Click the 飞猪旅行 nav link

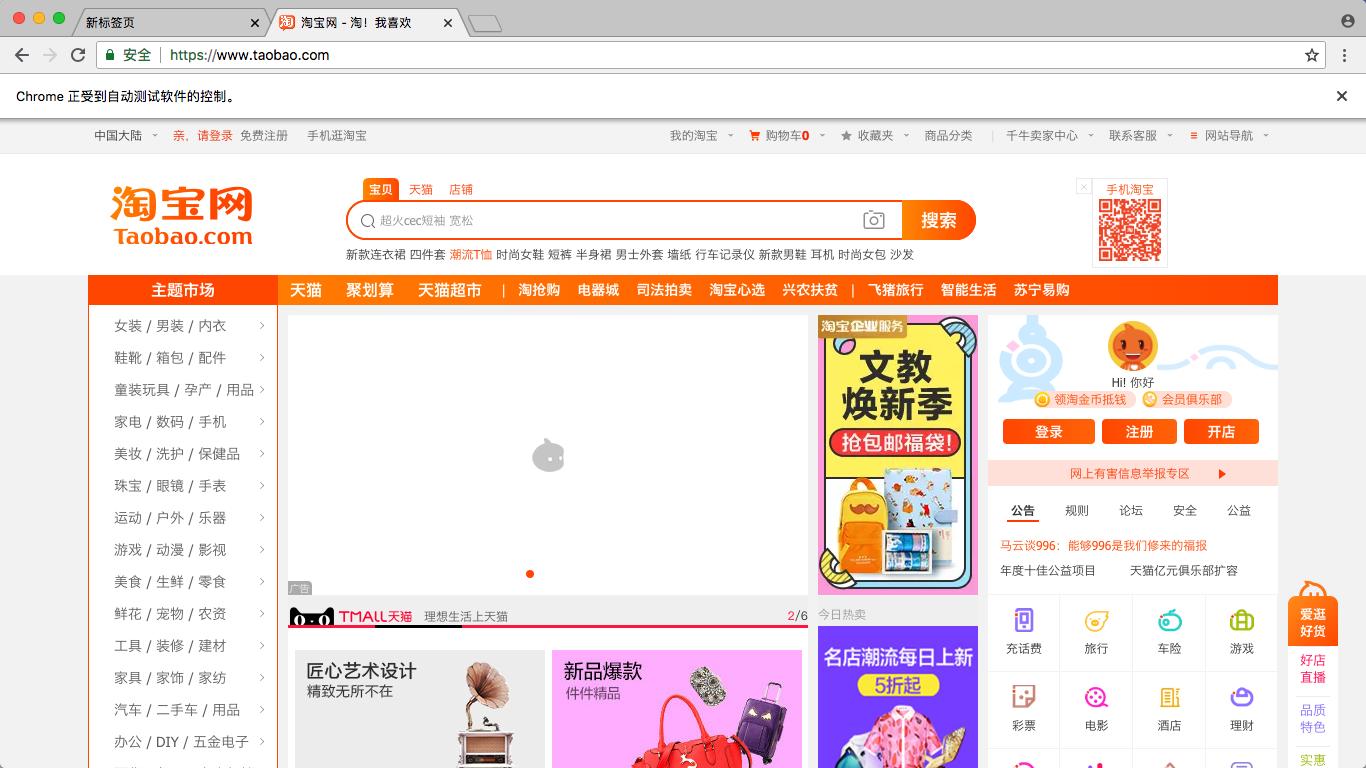[x=896, y=290]
